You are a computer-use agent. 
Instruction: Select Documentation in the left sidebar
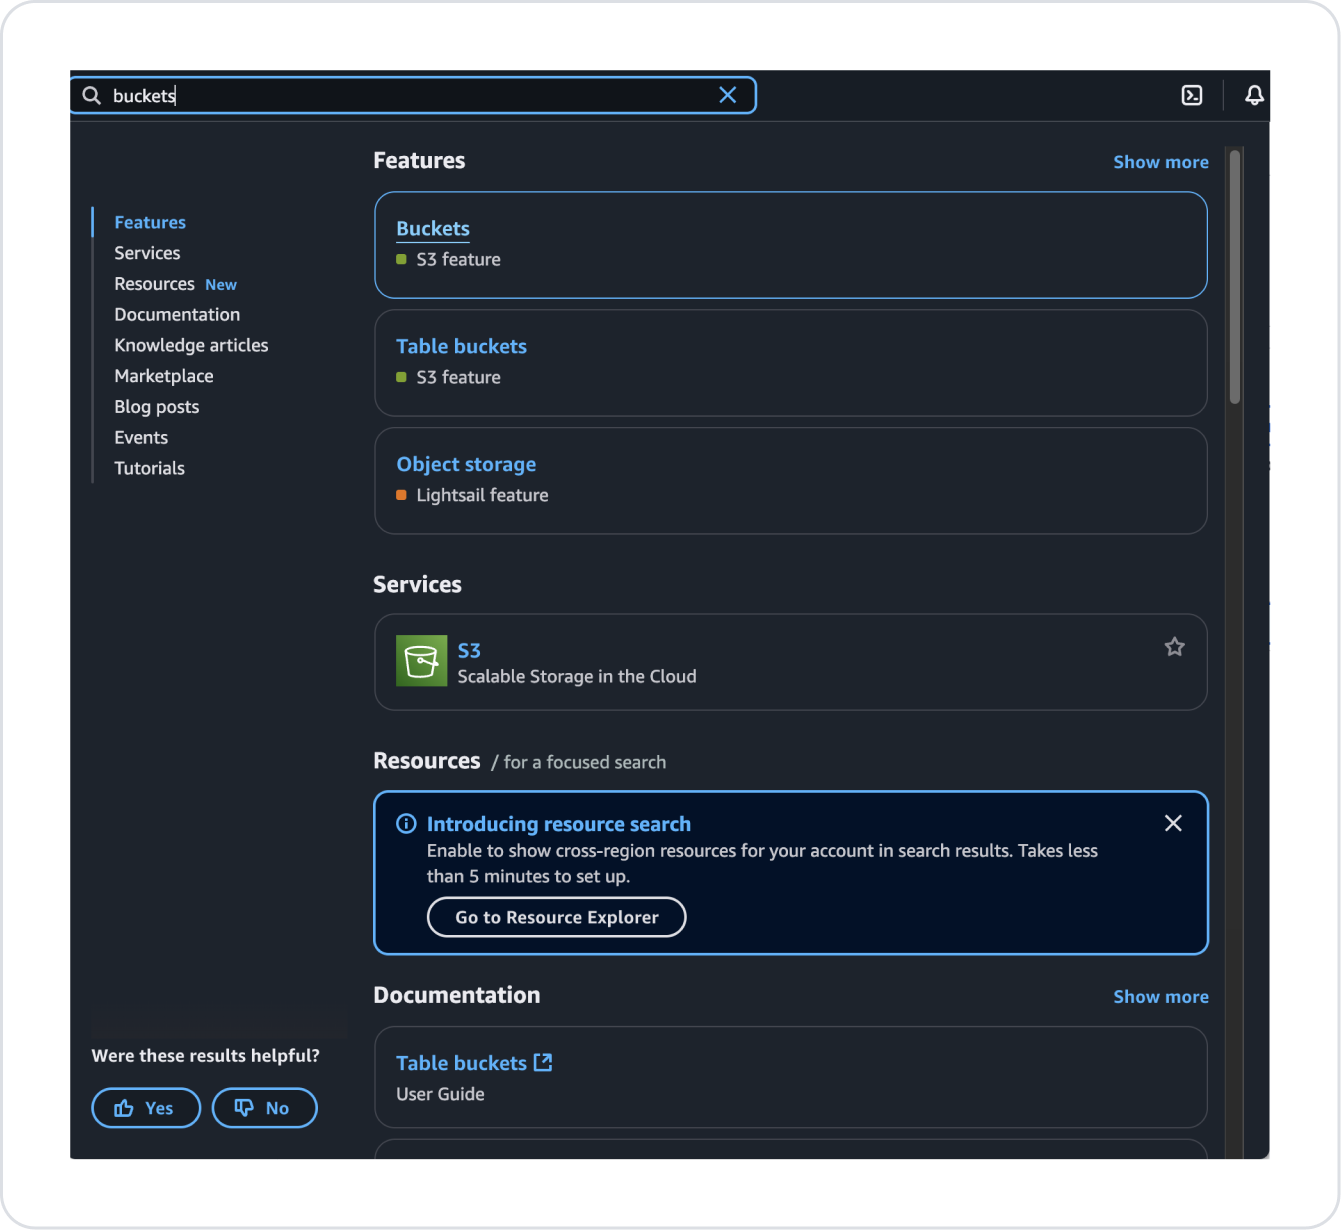click(x=177, y=314)
